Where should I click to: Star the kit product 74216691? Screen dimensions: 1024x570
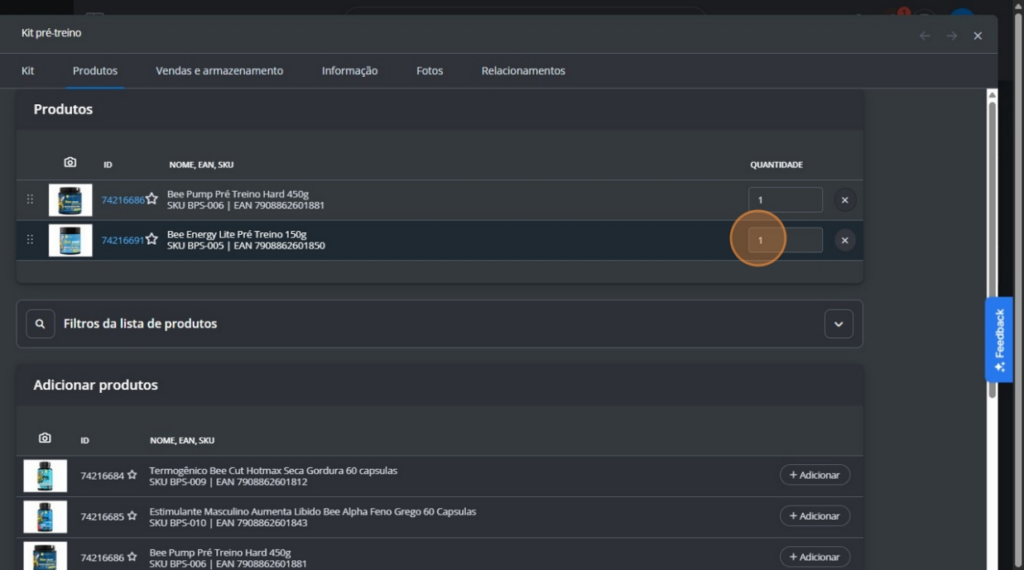(152, 239)
